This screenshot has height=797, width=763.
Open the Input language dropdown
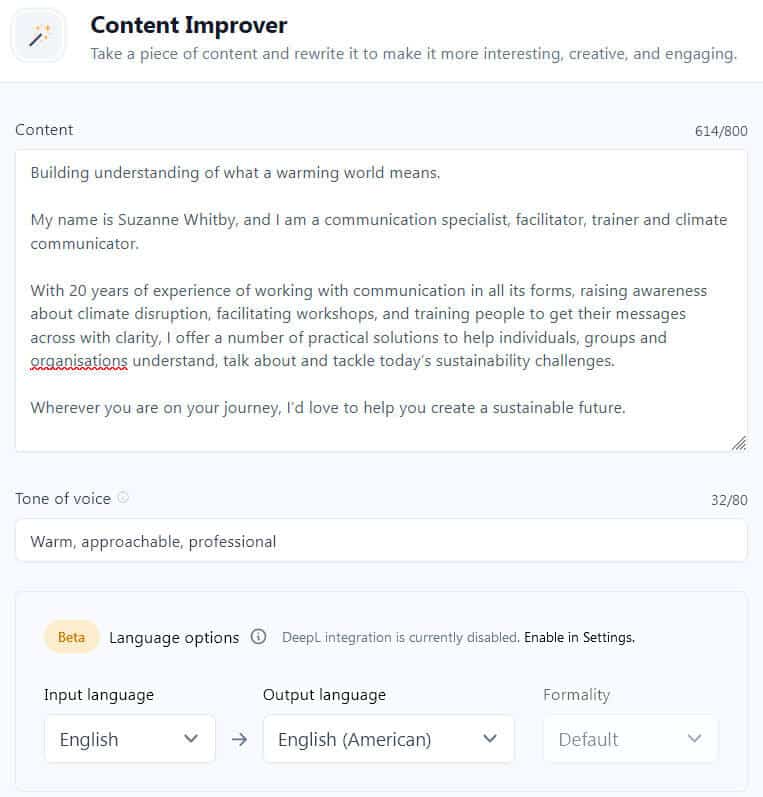click(x=129, y=740)
